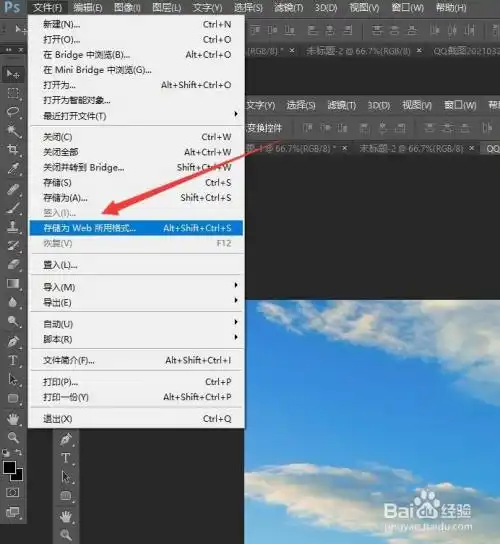
Task: Click the background color swatch
Action: [x=18, y=475]
